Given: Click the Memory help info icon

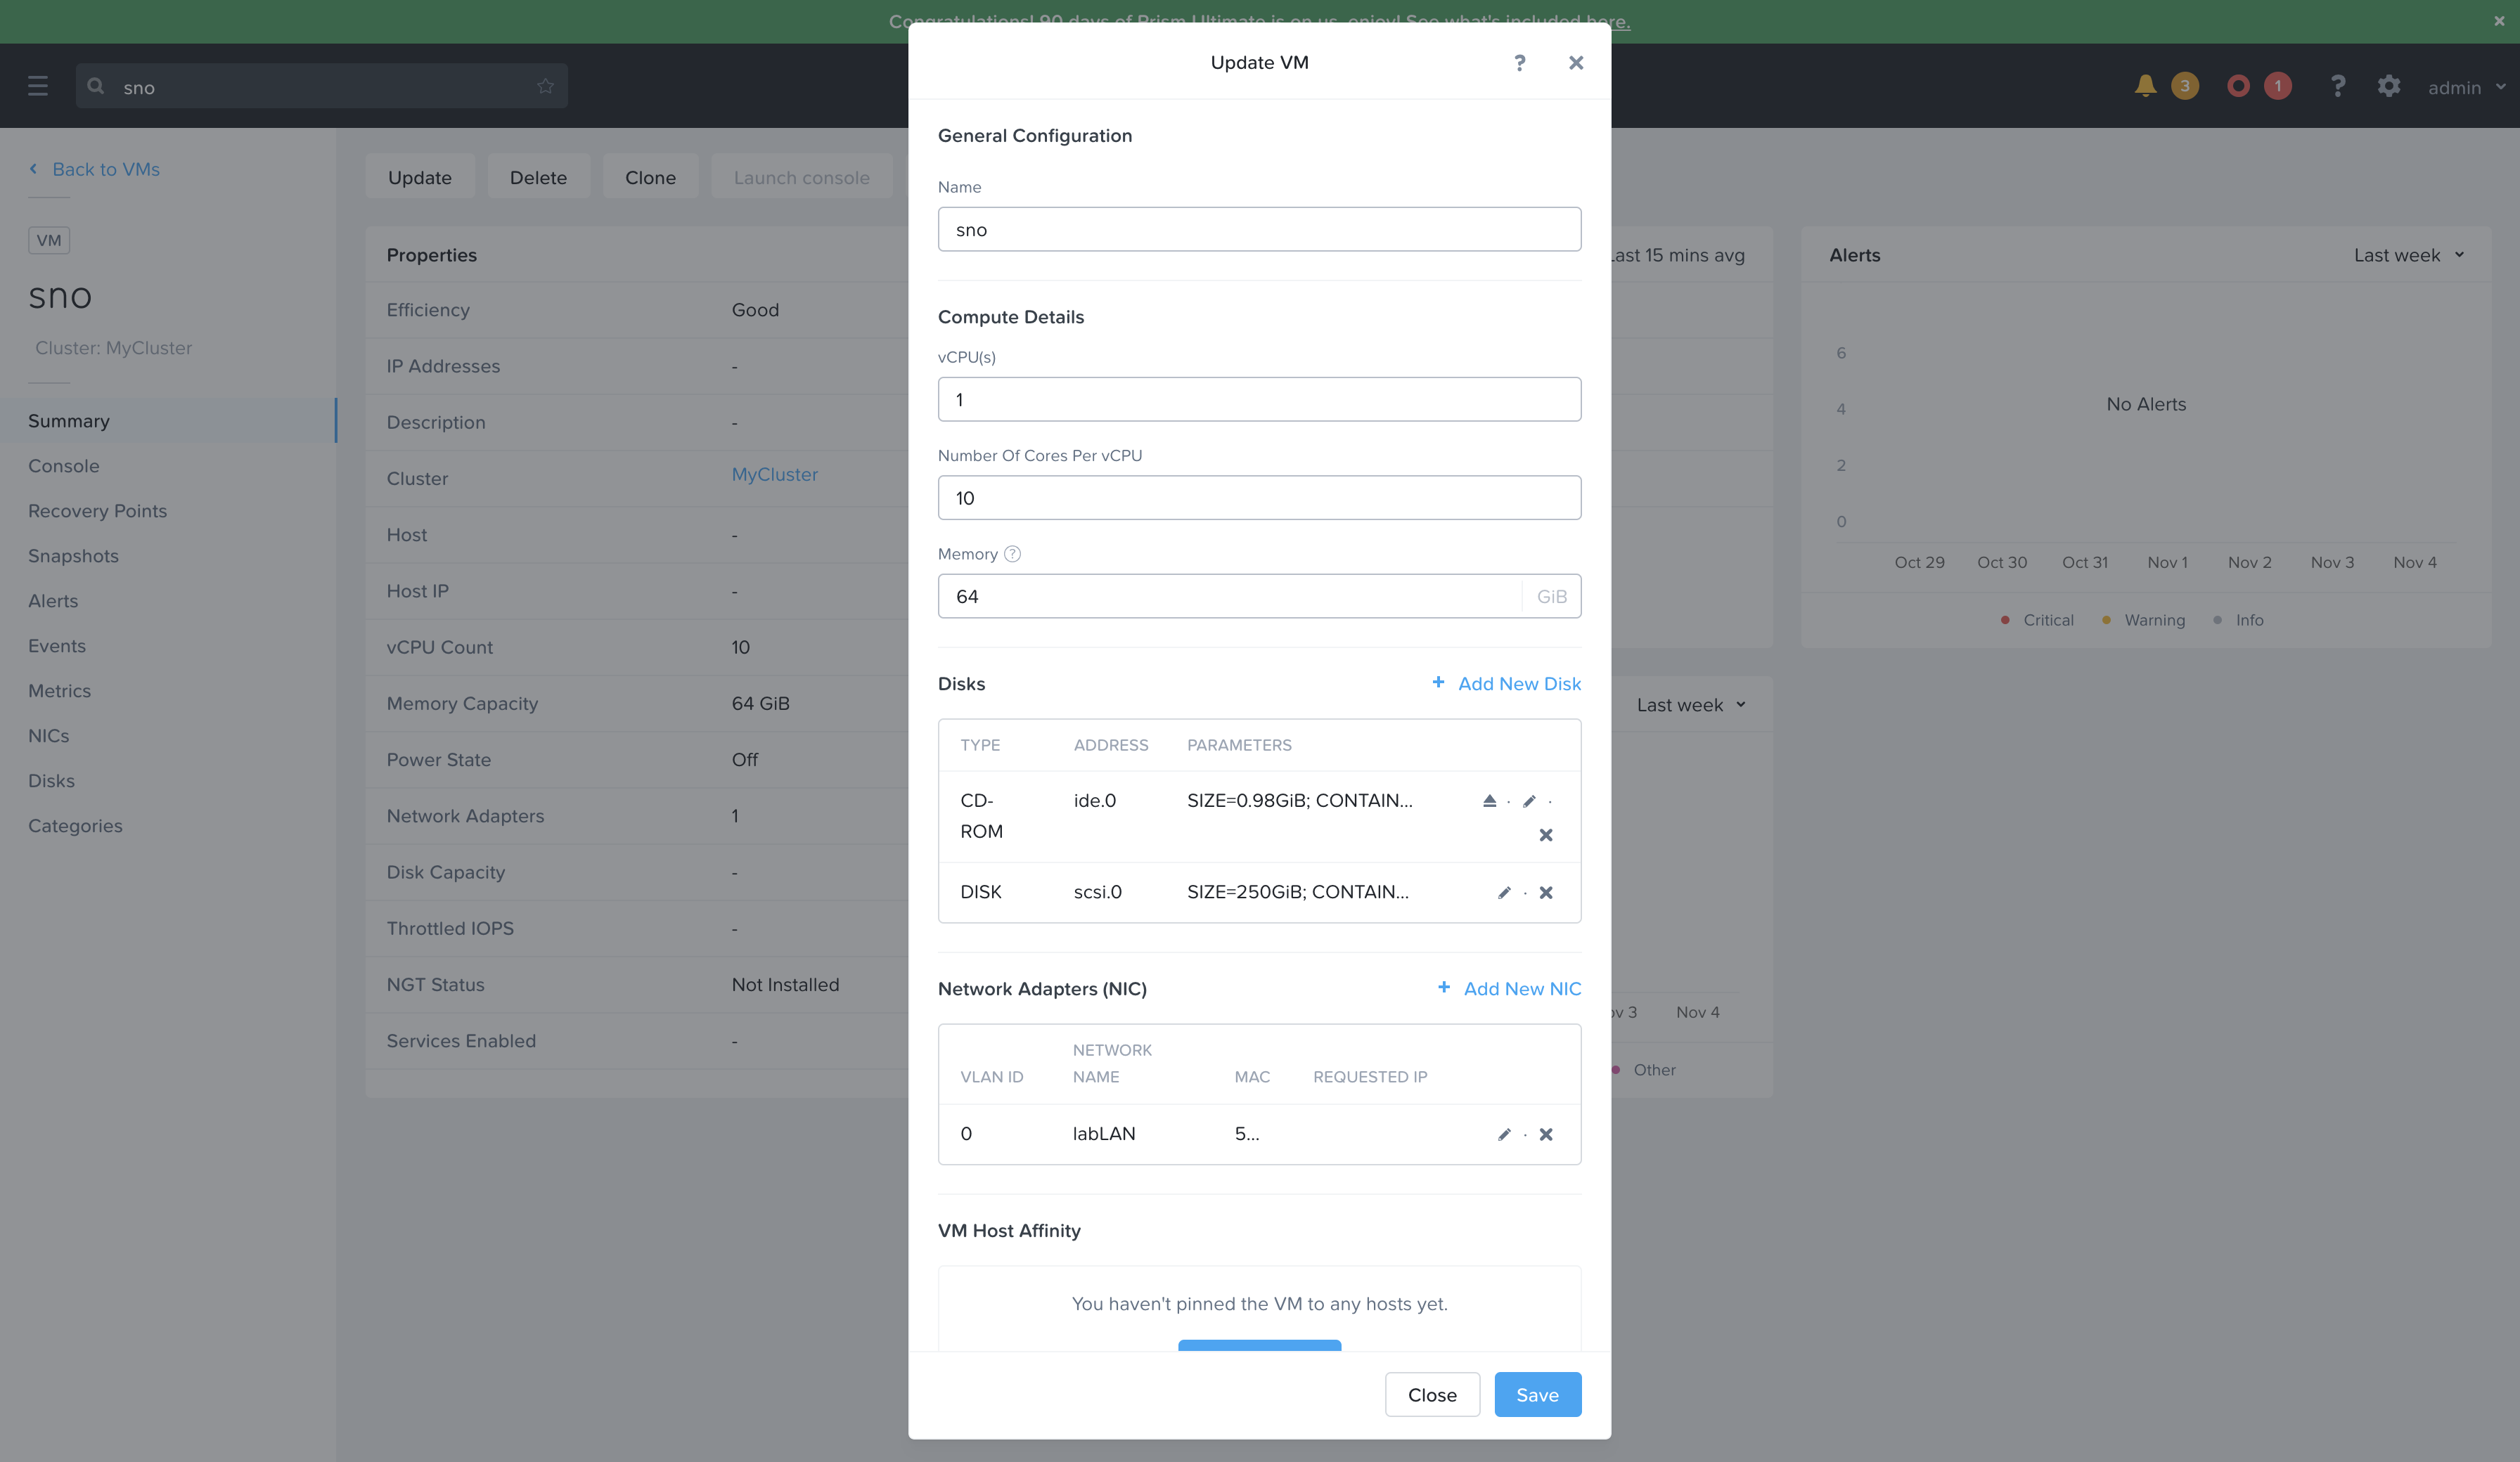Looking at the screenshot, I should coord(1012,554).
